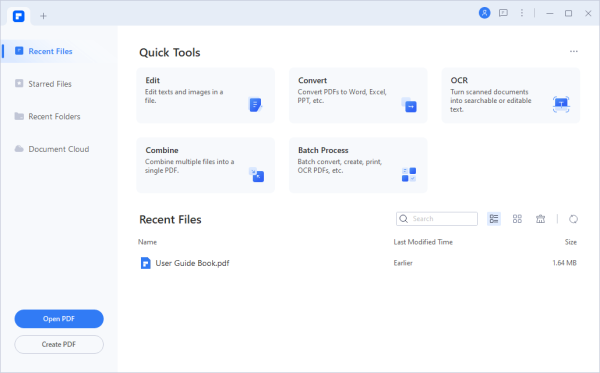The height and width of the screenshot is (373, 600).
Task: Click the PDFelement home logo tab
Action: (x=18, y=16)
